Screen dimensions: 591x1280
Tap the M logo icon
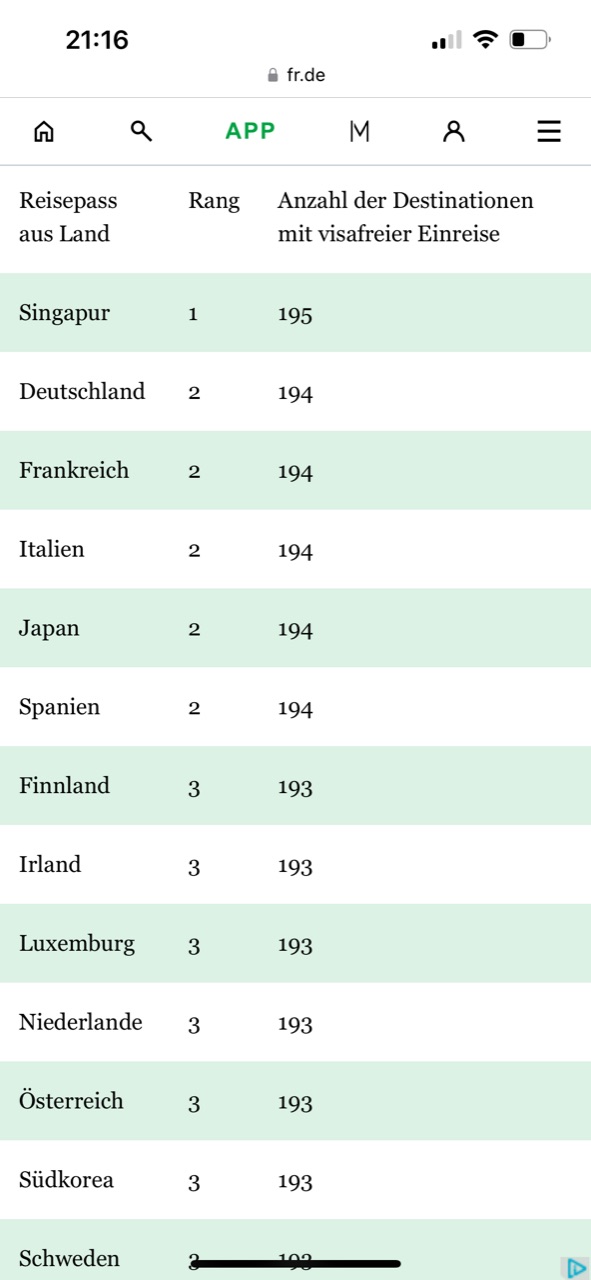(359, 131)
